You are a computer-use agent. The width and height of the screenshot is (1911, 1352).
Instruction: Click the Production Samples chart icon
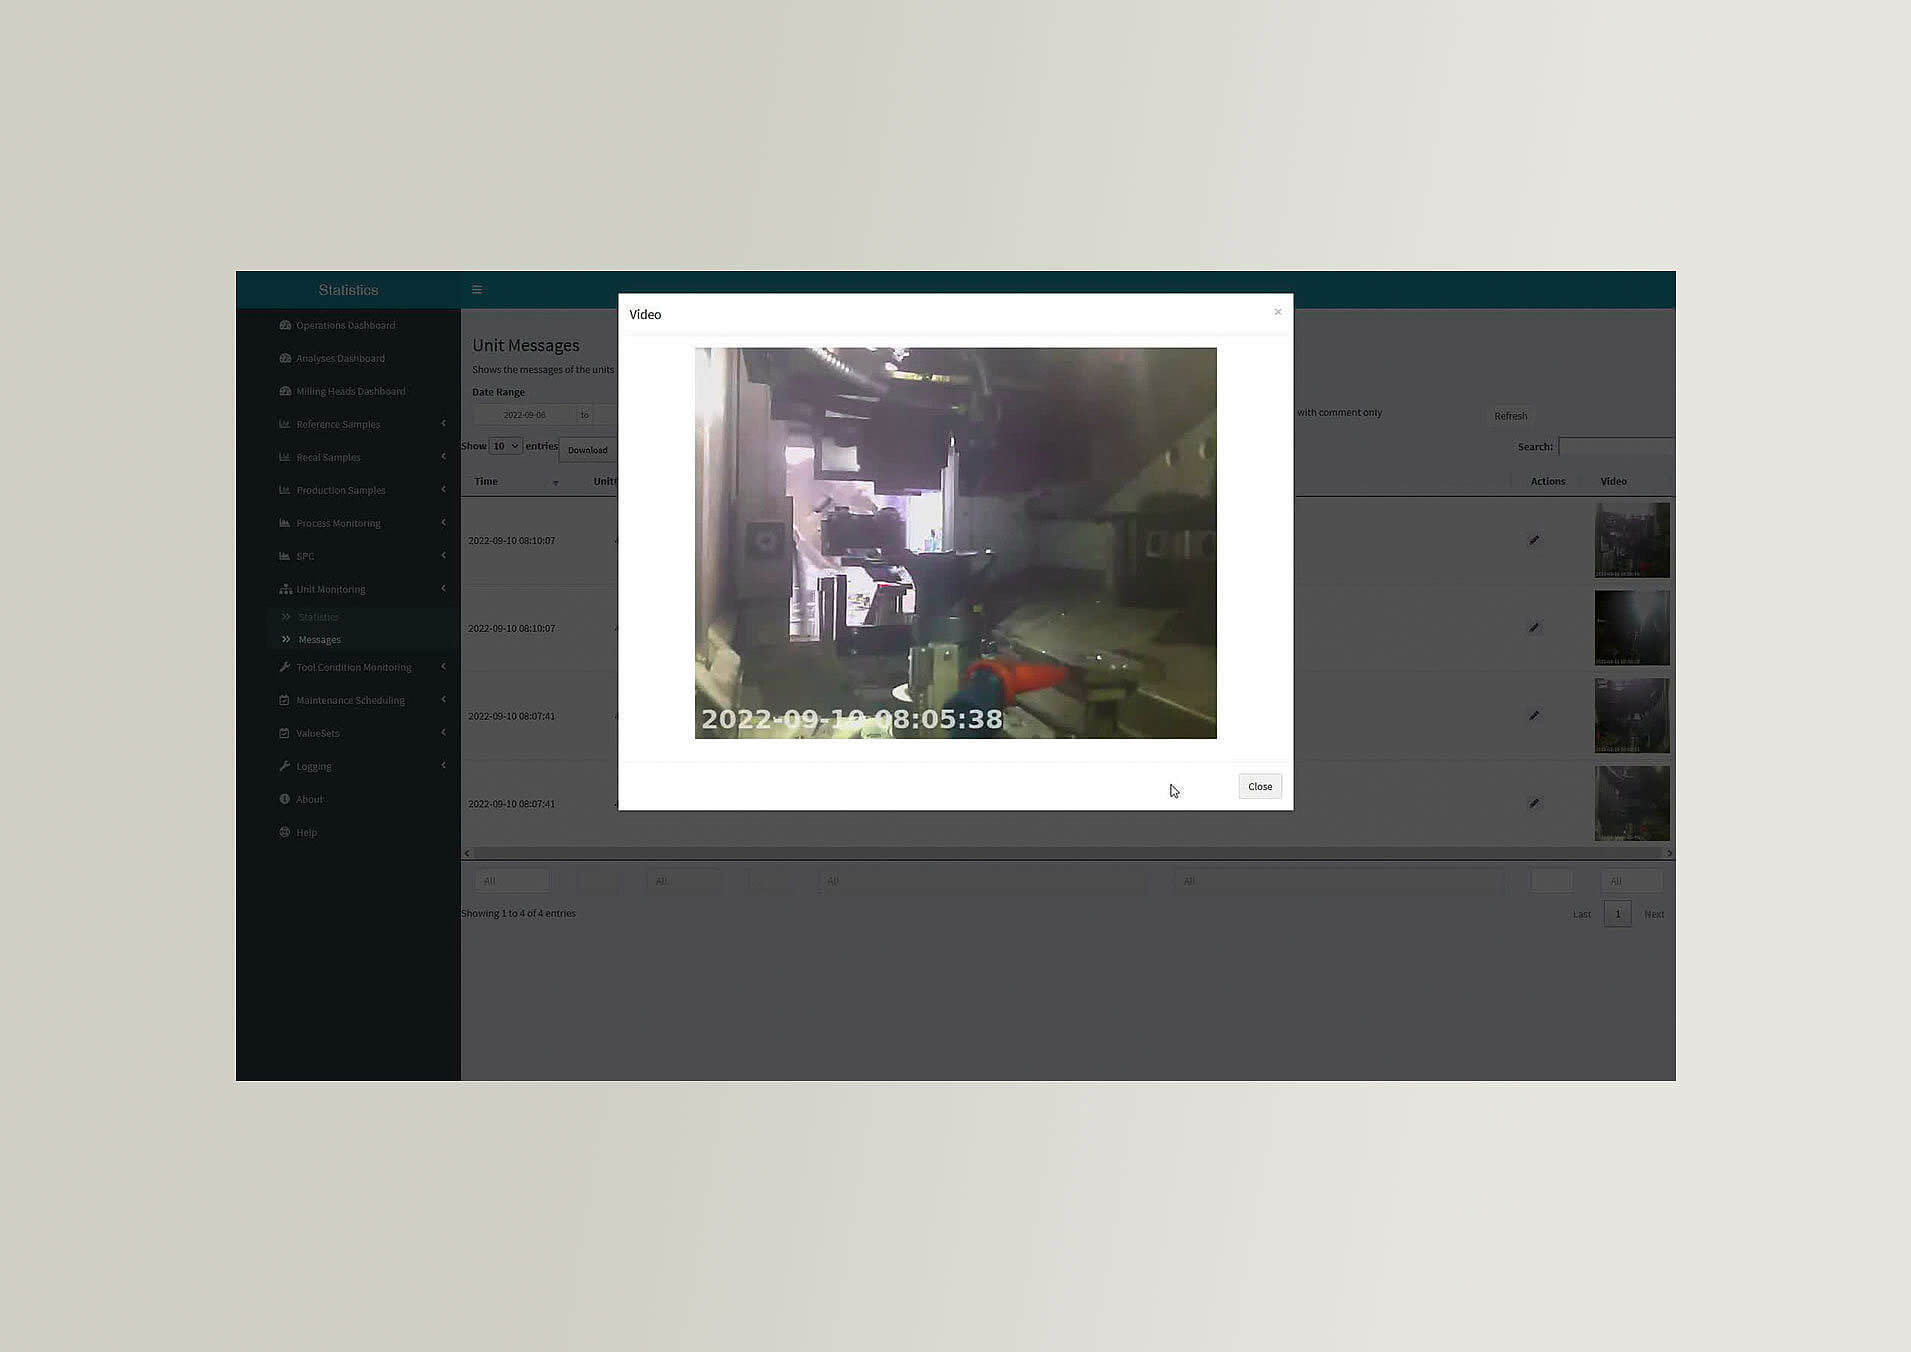pos(285,490)
